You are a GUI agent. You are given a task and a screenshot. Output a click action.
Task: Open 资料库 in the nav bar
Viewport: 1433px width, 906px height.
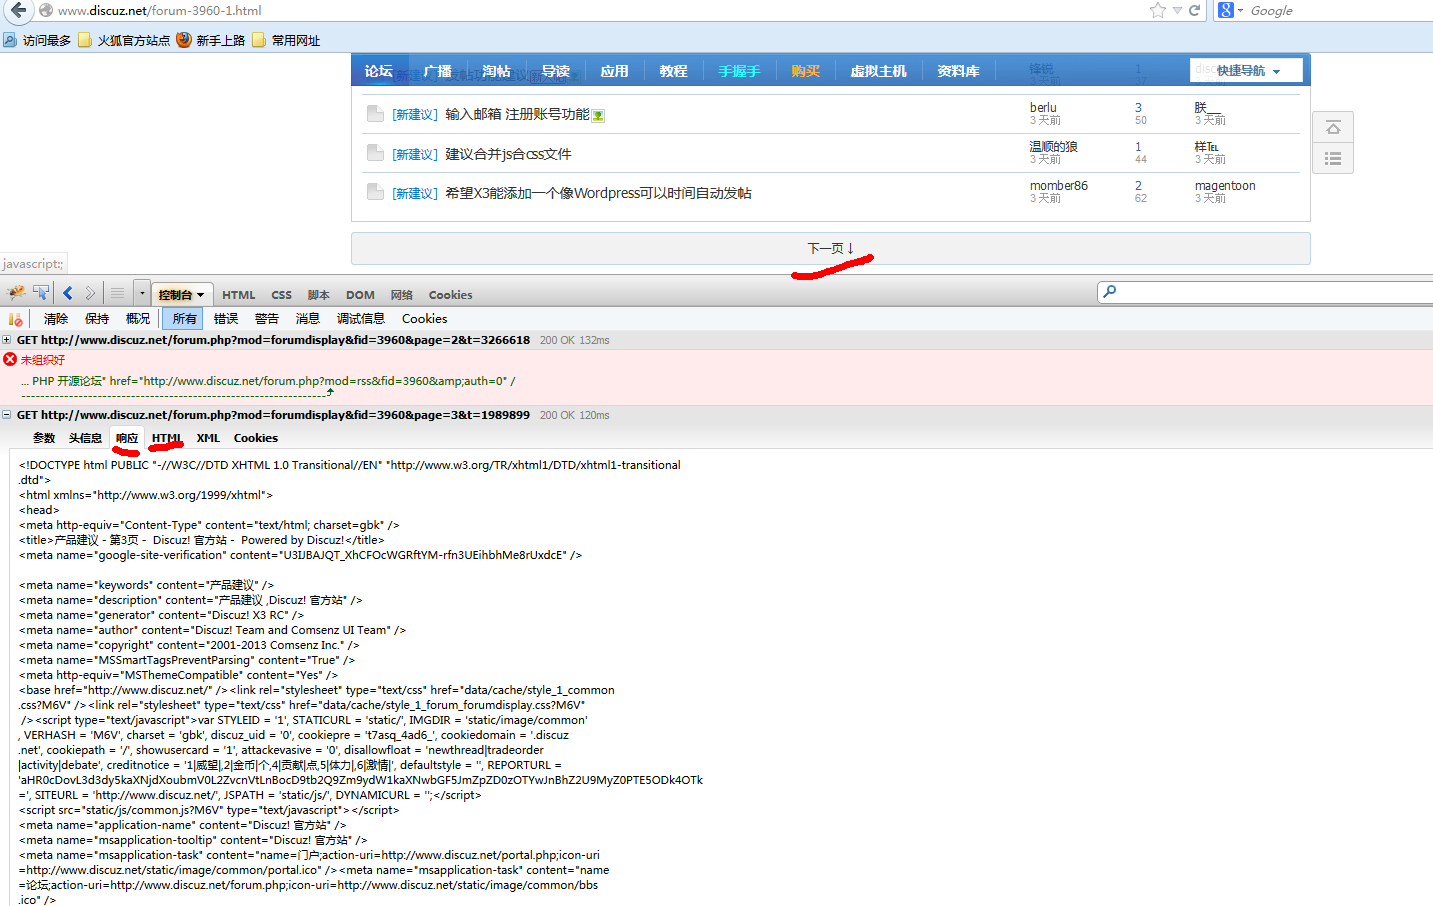(x=958, y=71)
